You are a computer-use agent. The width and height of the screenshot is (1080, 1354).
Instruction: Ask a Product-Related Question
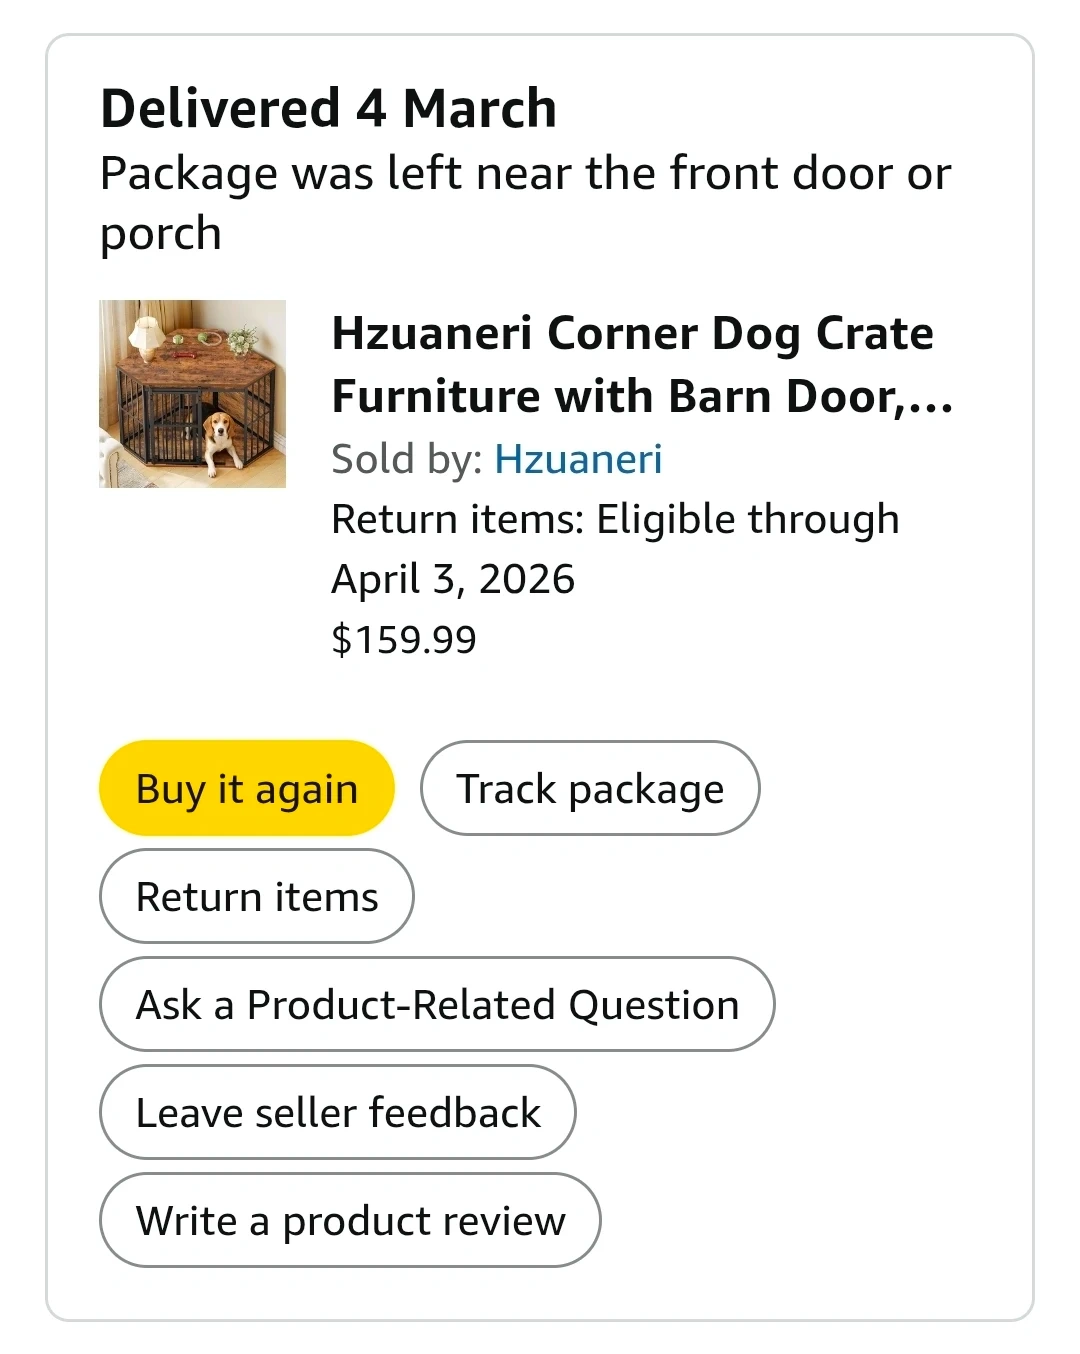[437, 1005]
